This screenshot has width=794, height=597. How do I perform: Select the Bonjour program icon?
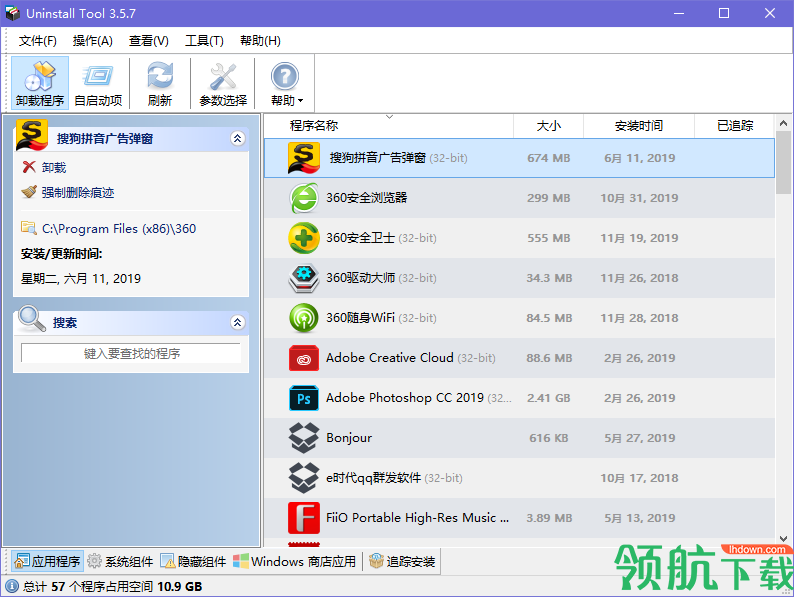[304, 438]
